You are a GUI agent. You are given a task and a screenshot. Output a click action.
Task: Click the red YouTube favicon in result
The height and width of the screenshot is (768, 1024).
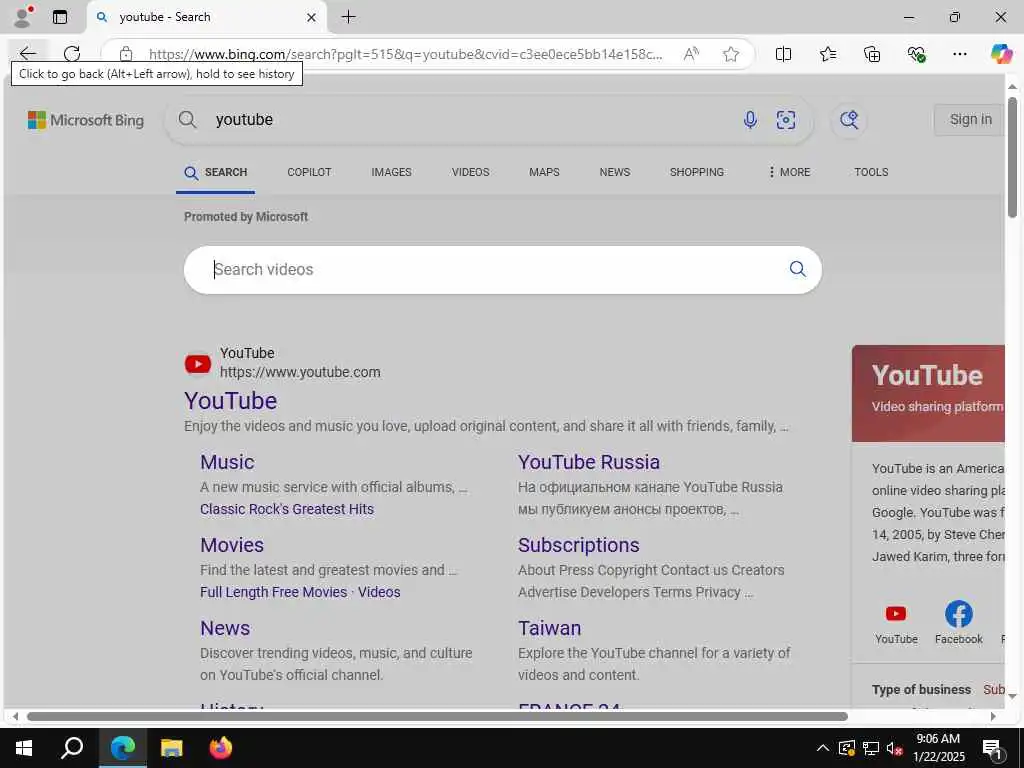198,364
